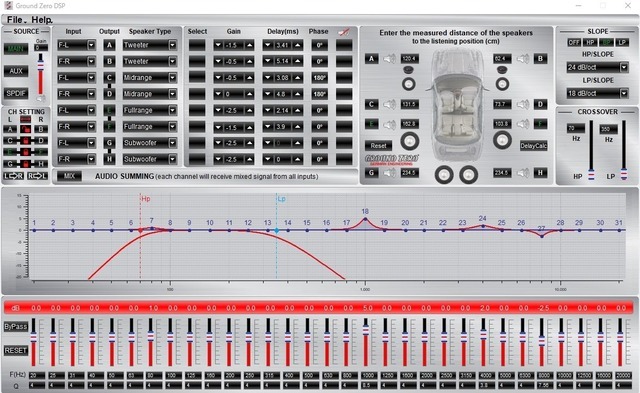Click the speaker icon beside channel H
The width and height of the screenshot is (640, 393).
point(523,173)
